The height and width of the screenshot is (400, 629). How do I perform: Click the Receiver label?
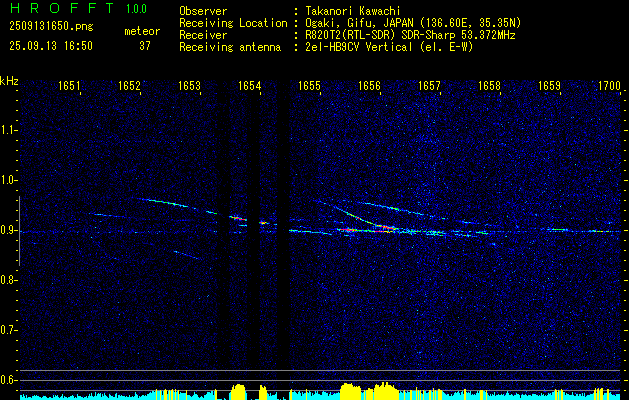pyautogui.click(x=203, y=35)
